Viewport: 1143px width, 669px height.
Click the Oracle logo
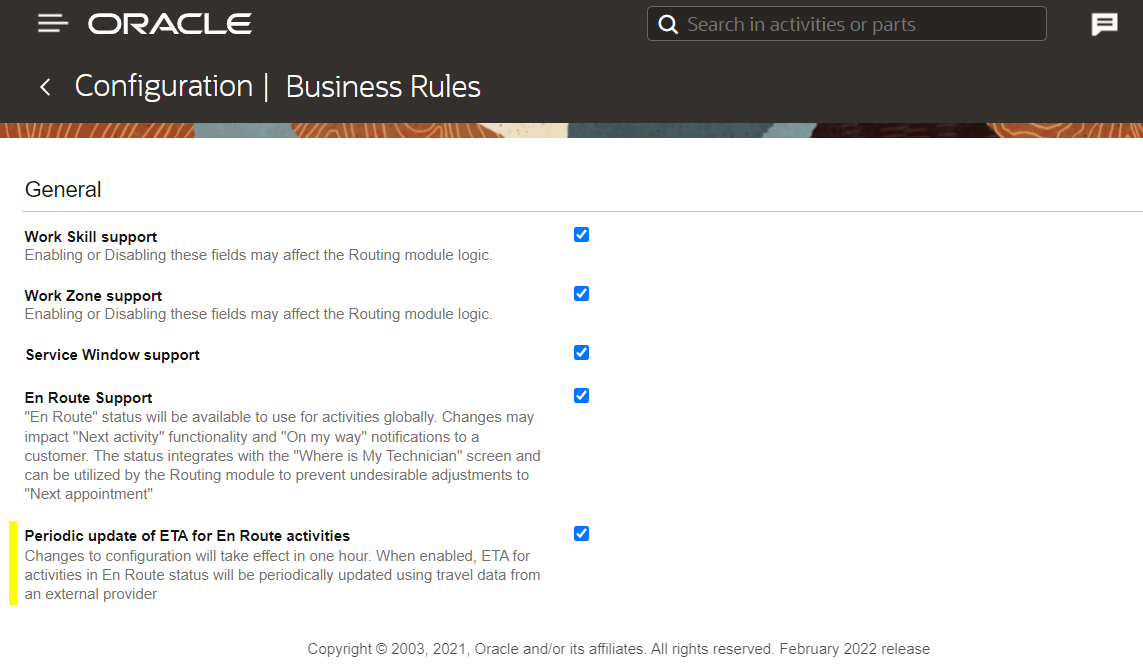pyautogui.click(x=170, y=24)
